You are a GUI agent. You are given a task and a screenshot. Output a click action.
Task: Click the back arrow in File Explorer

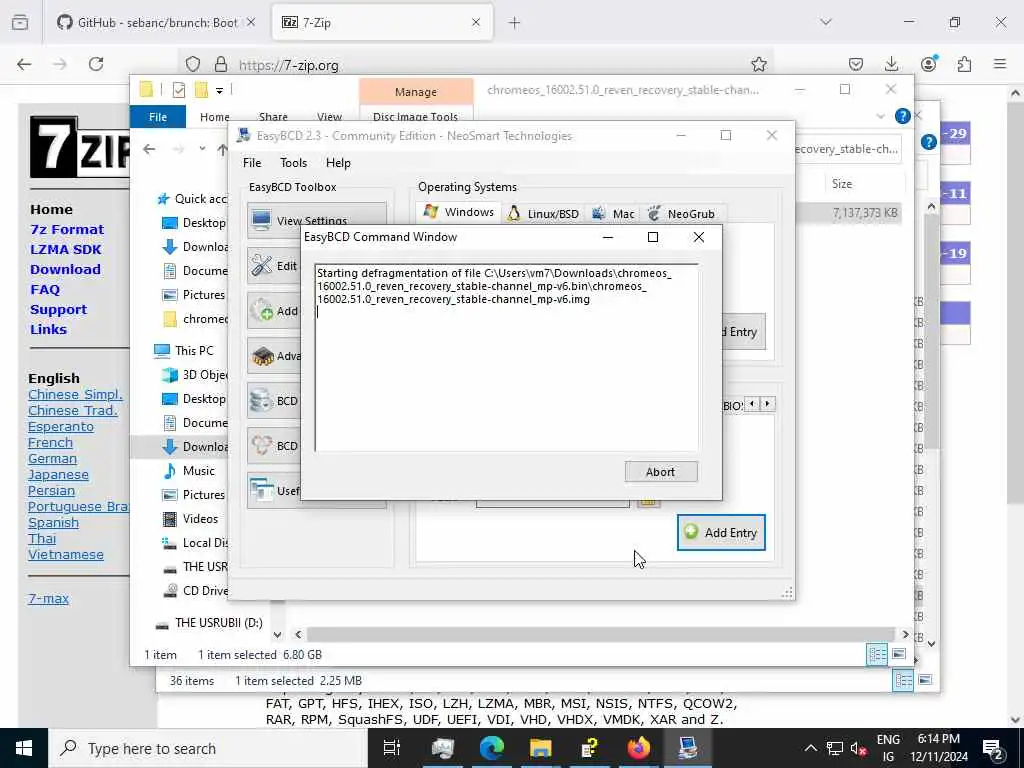(x=150, y=149)
